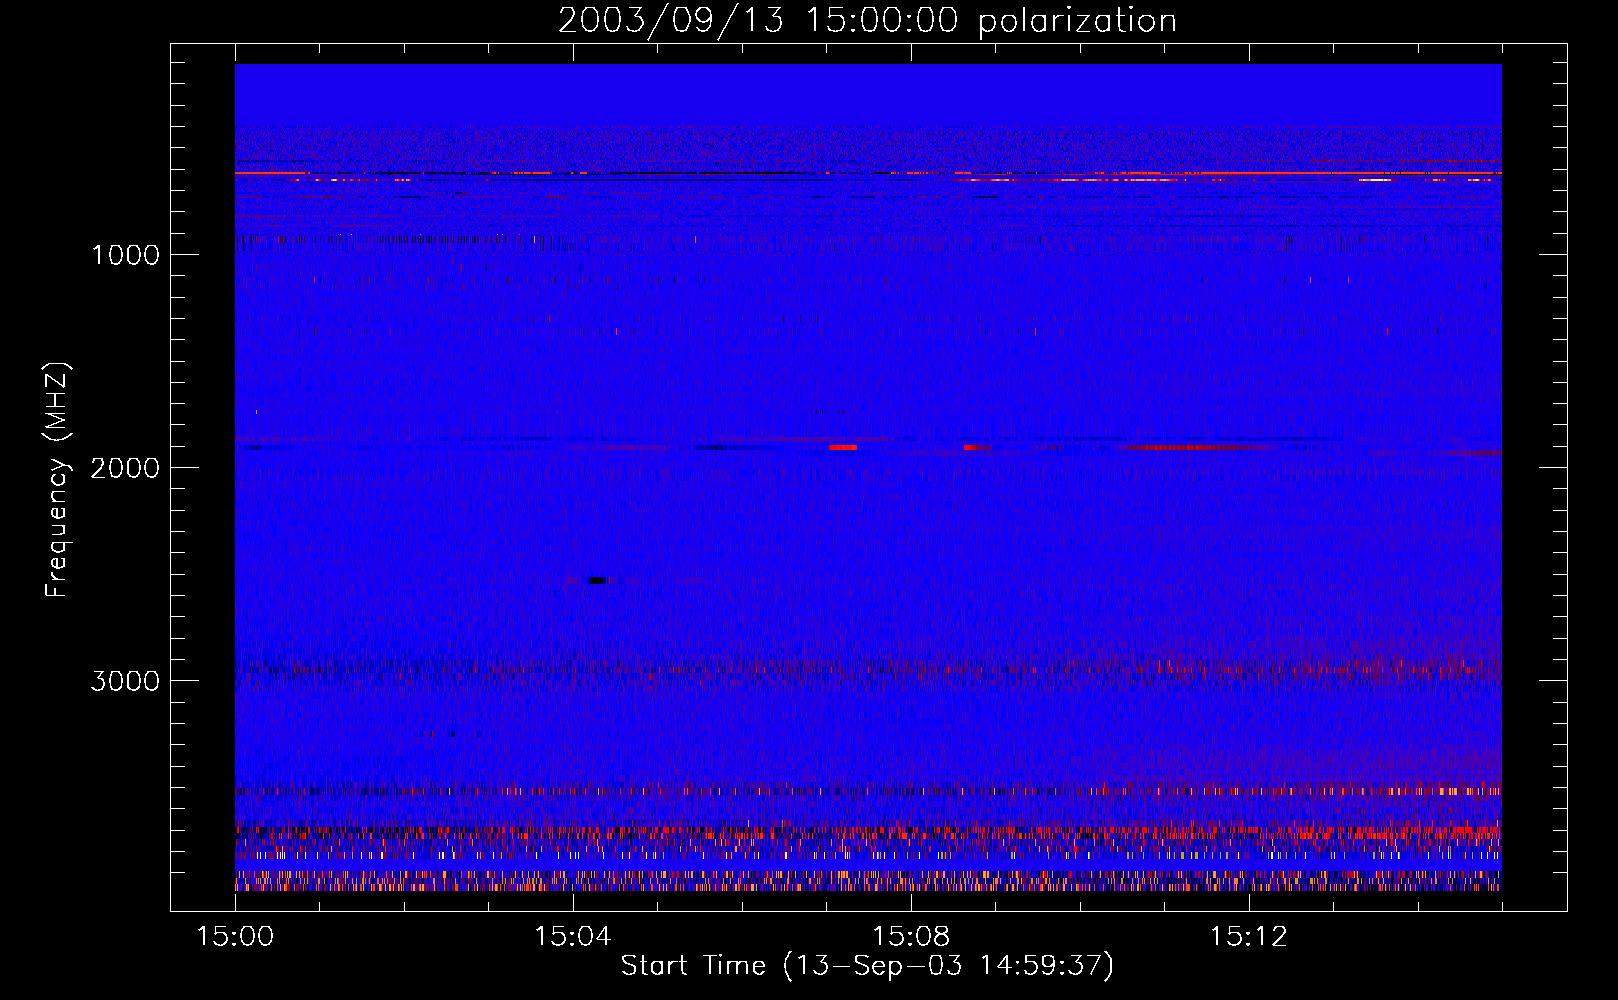Click the "15:04" time tick label
This screenshot has width=1618, height=1000.
tap(573, 937)
